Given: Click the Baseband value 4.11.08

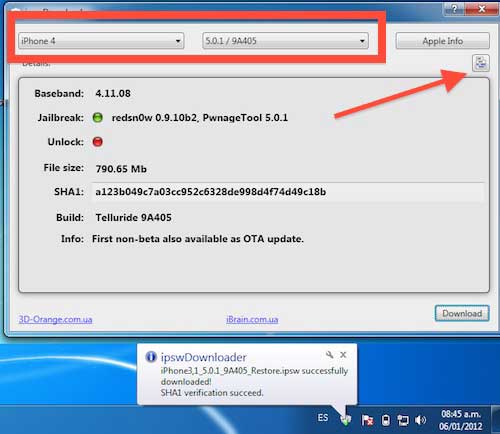Looking at the screenshot, I should (113, 93).
